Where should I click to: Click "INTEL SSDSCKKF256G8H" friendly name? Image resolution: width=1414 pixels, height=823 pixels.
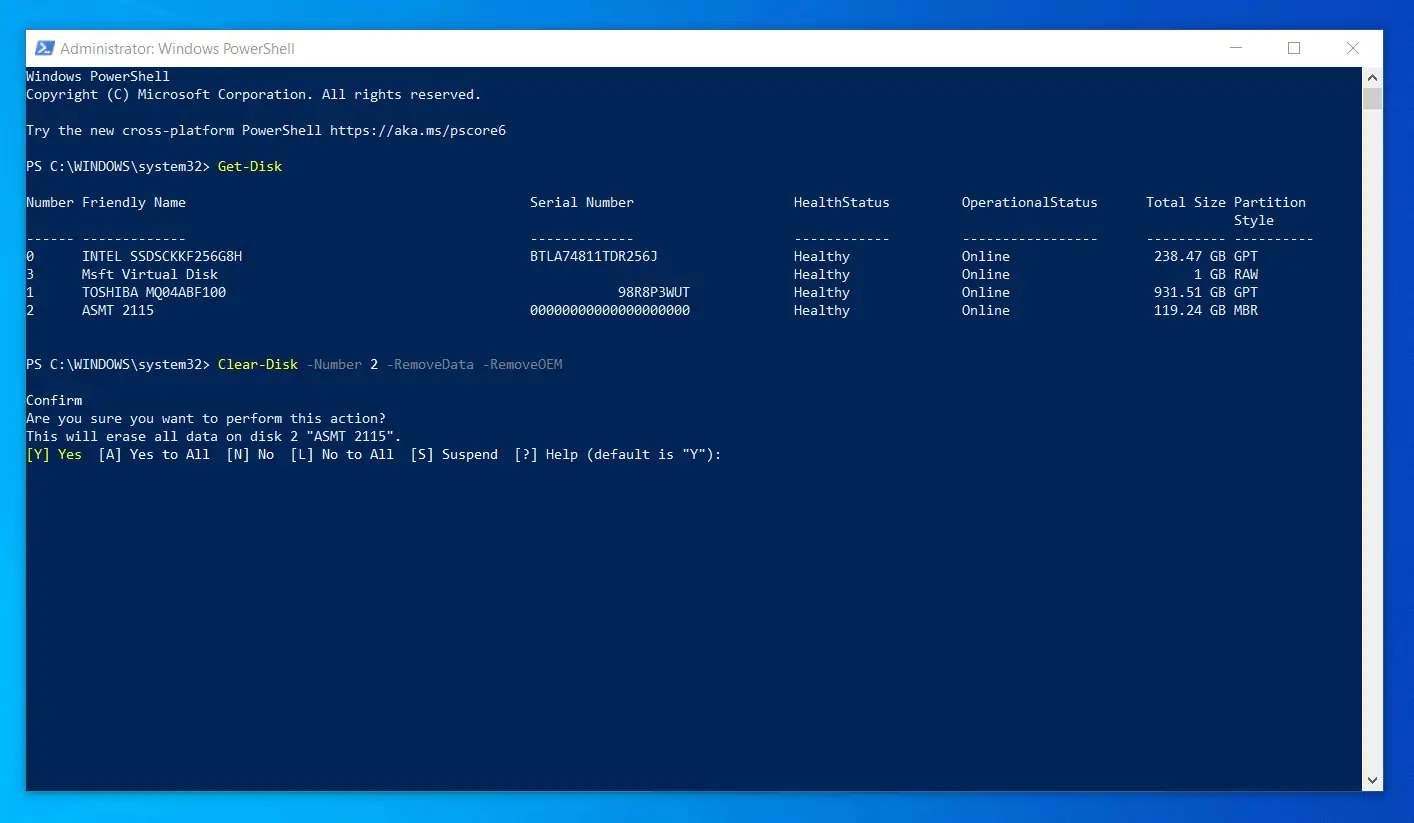[x=162, y=256]
